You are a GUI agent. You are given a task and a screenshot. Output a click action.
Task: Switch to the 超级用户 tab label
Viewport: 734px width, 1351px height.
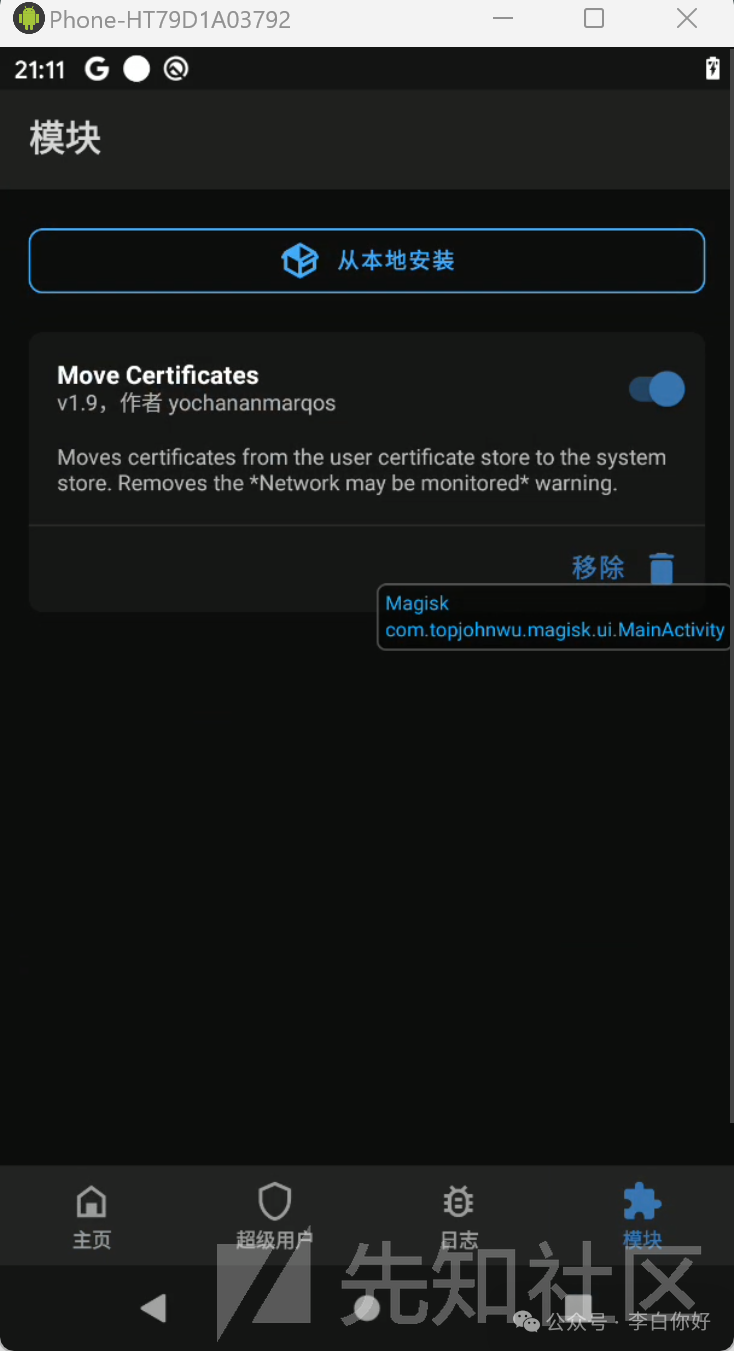pos(275,1240)
